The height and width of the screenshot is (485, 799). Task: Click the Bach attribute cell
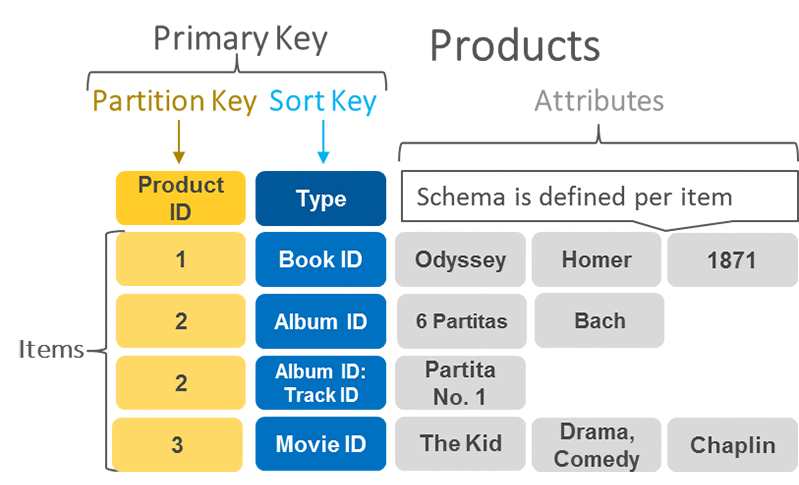click(x=599, y=320)
